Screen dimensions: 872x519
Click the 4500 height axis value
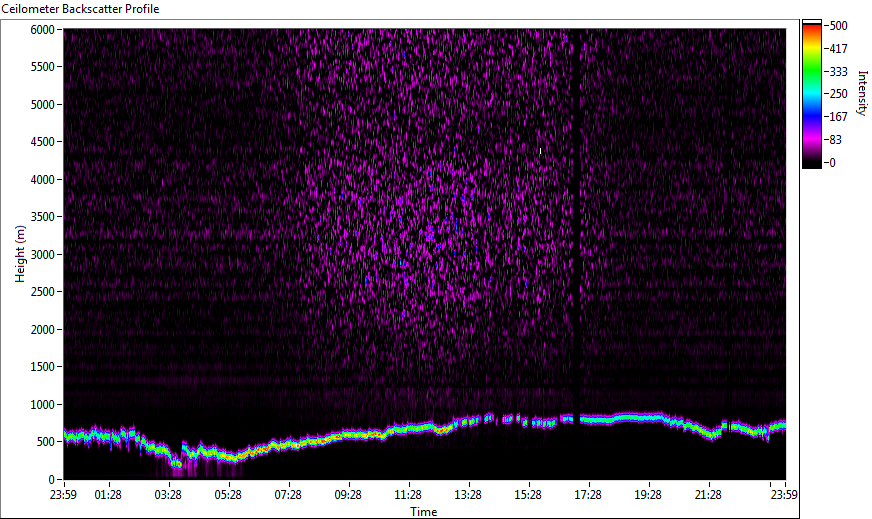click(x=42, y=142)
